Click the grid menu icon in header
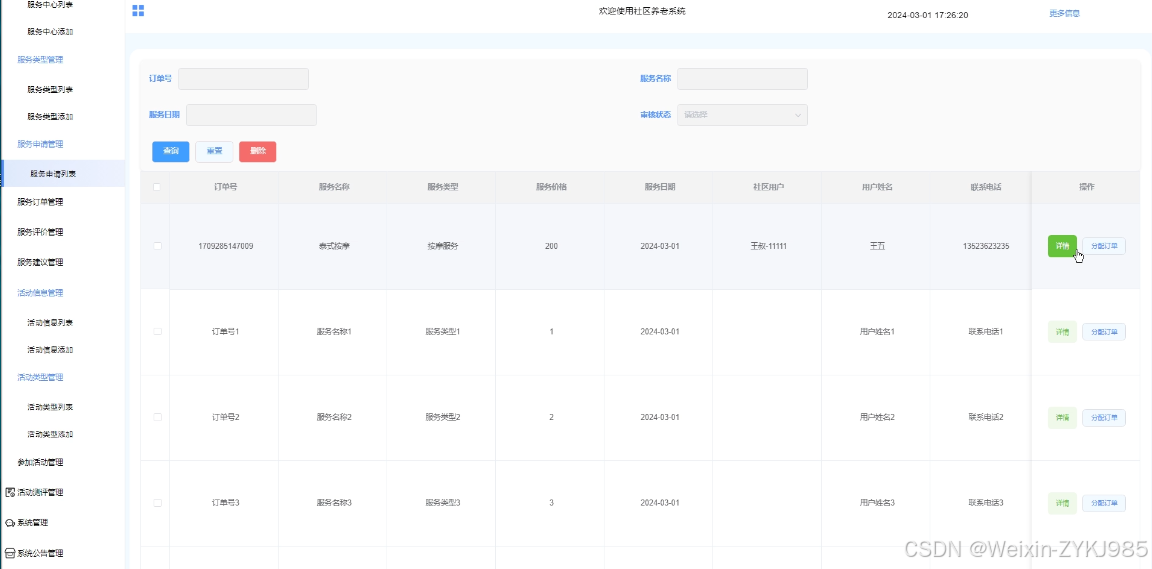Viewport: 1152px width, 569px height. pos(138,10)
